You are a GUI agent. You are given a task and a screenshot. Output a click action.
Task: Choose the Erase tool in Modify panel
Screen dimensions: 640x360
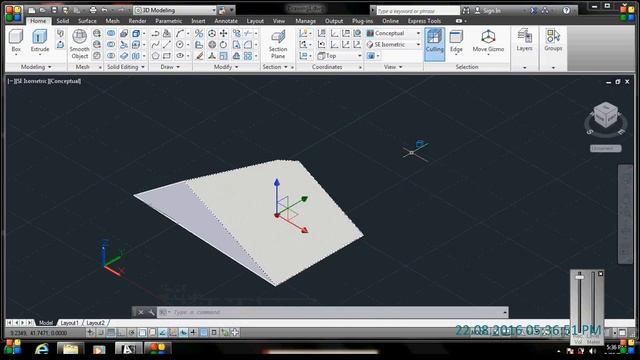coord(199,55)
